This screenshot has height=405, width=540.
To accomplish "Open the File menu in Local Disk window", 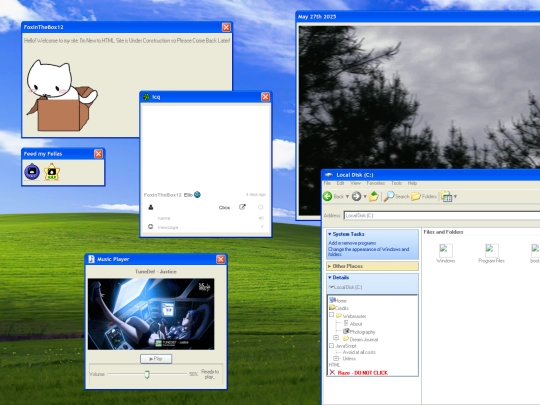I will [327, 183].
